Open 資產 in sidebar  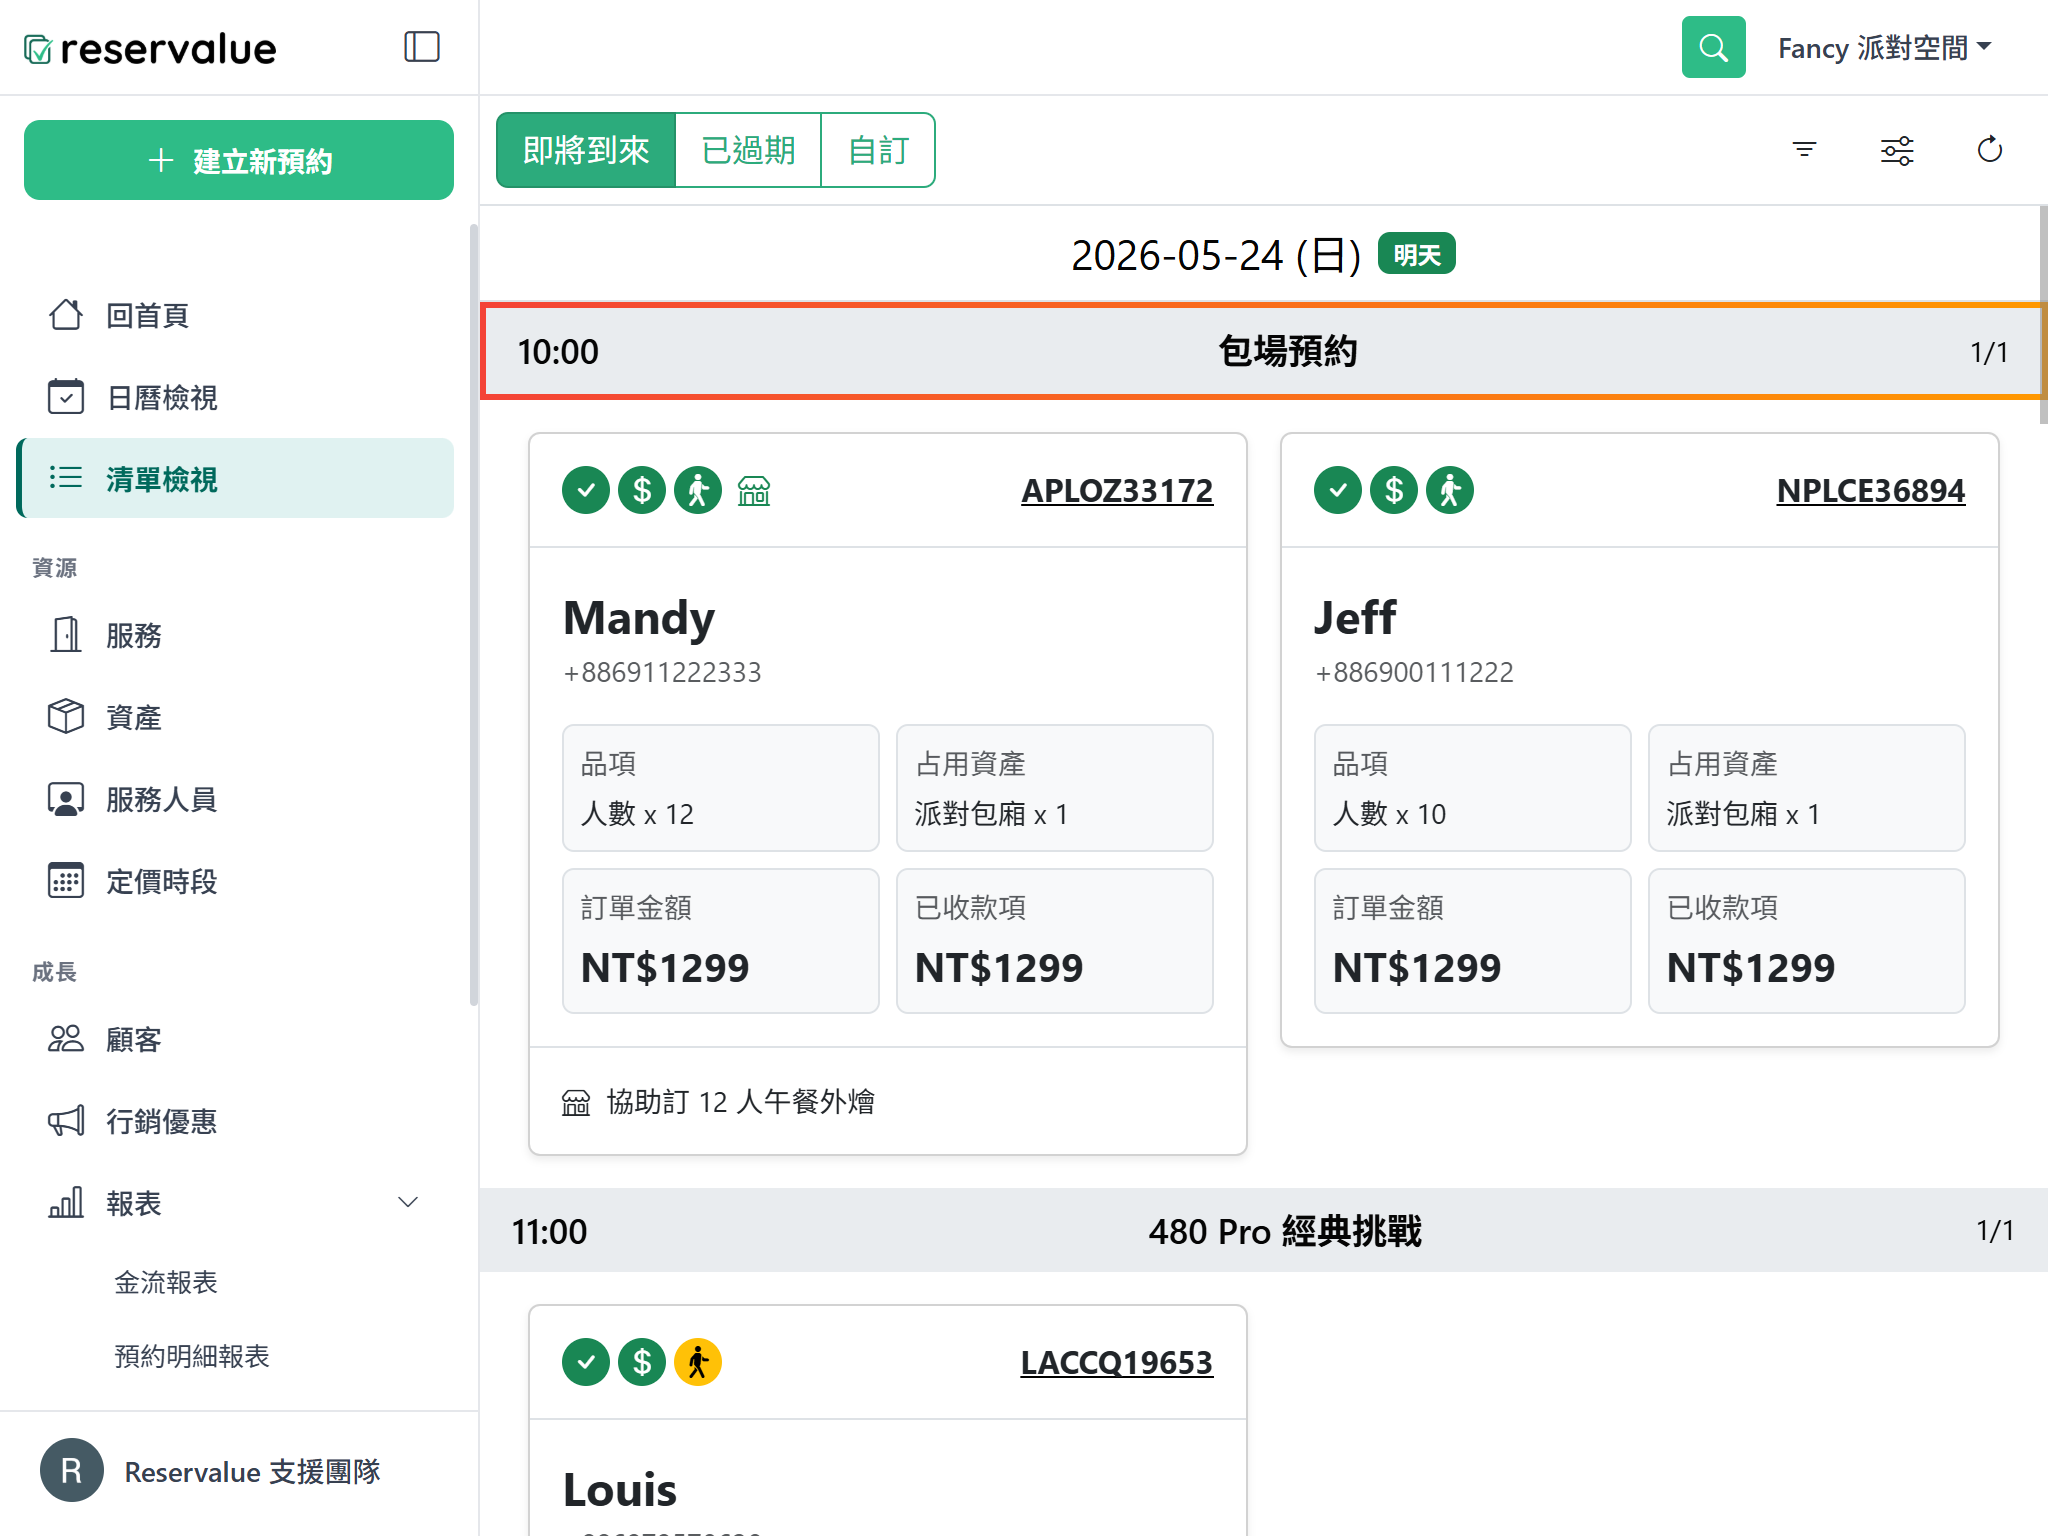[x=237, y=717]
